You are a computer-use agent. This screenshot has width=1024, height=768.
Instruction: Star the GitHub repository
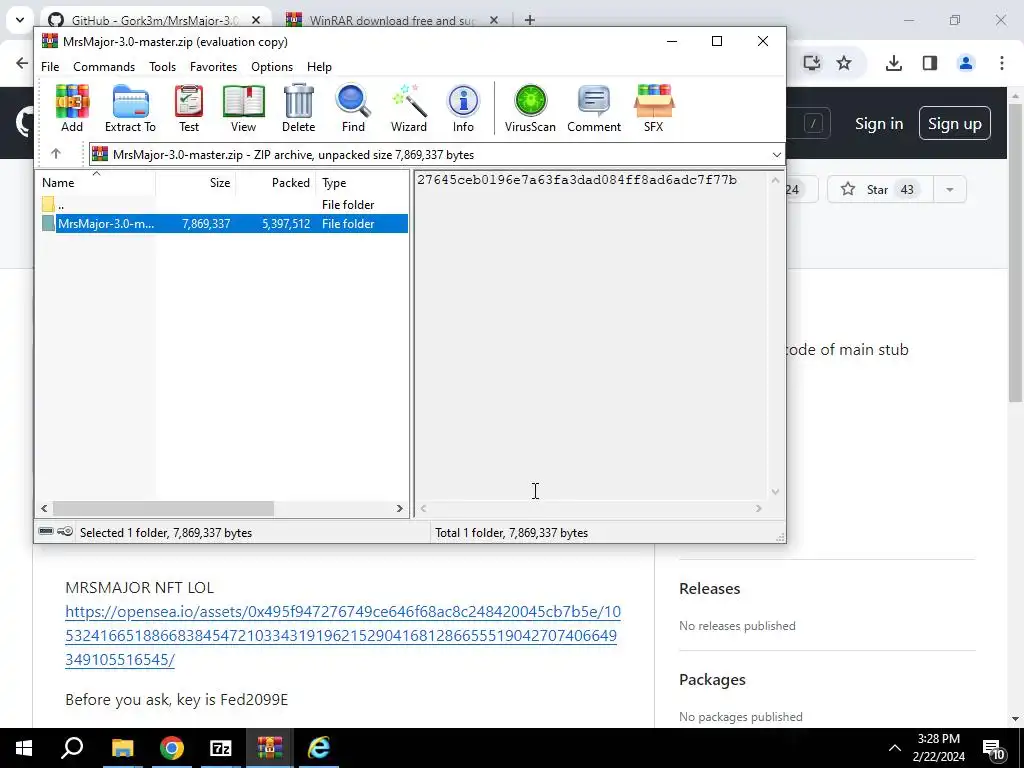tap(880, 189)
